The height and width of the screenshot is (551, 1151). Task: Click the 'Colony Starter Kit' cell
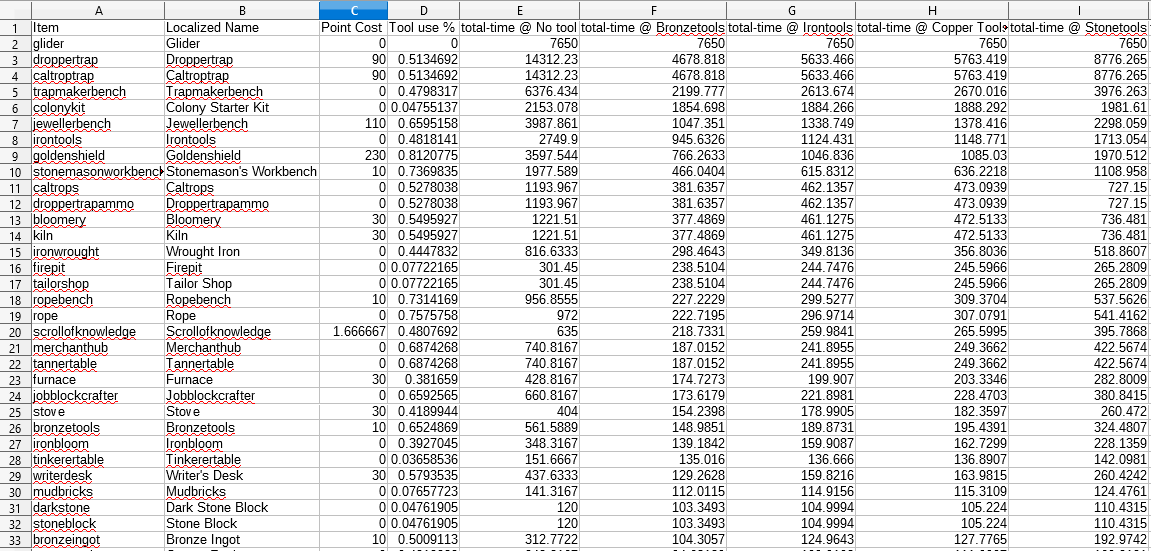(242, 107)
